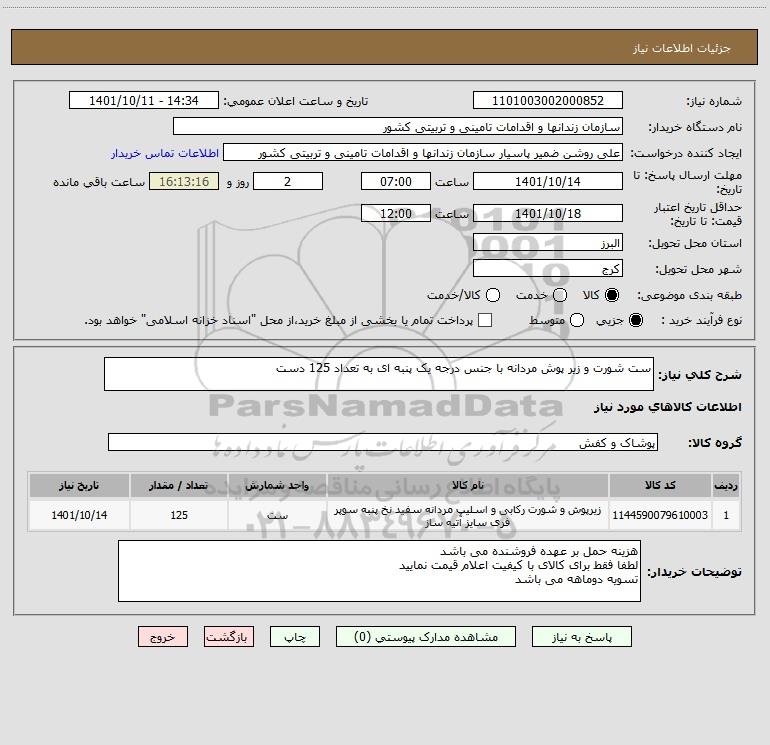Click the چاپ print button
Screen dimensions: 770x745
pos(295,637)
